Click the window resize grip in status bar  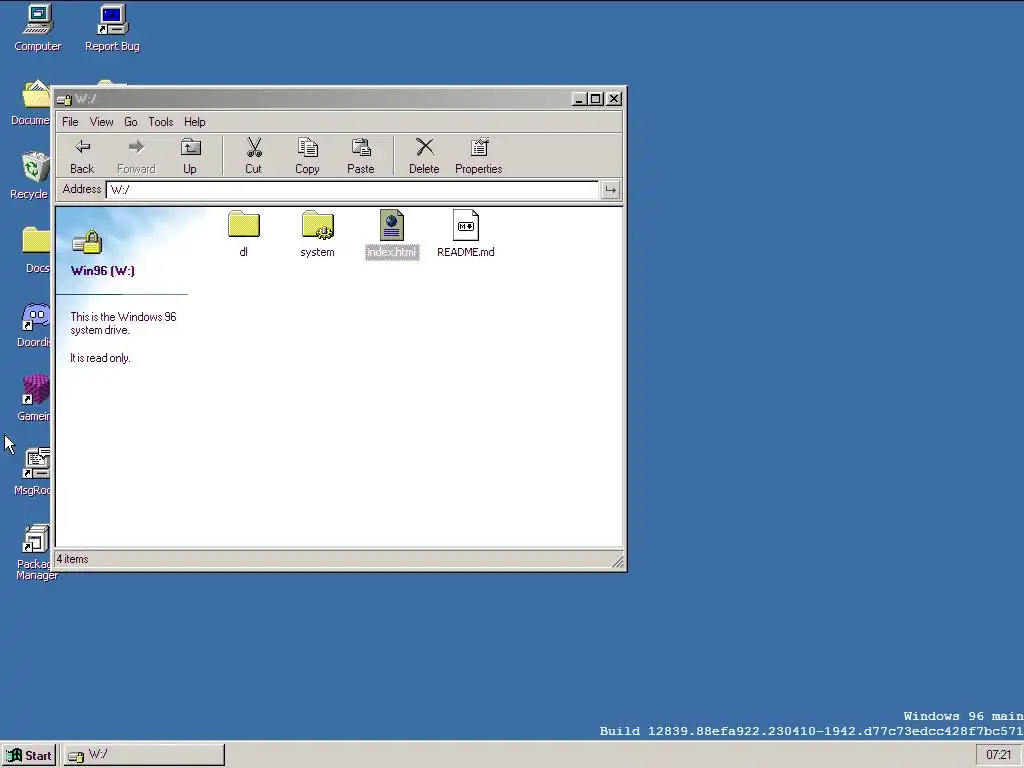pos(616,560)
